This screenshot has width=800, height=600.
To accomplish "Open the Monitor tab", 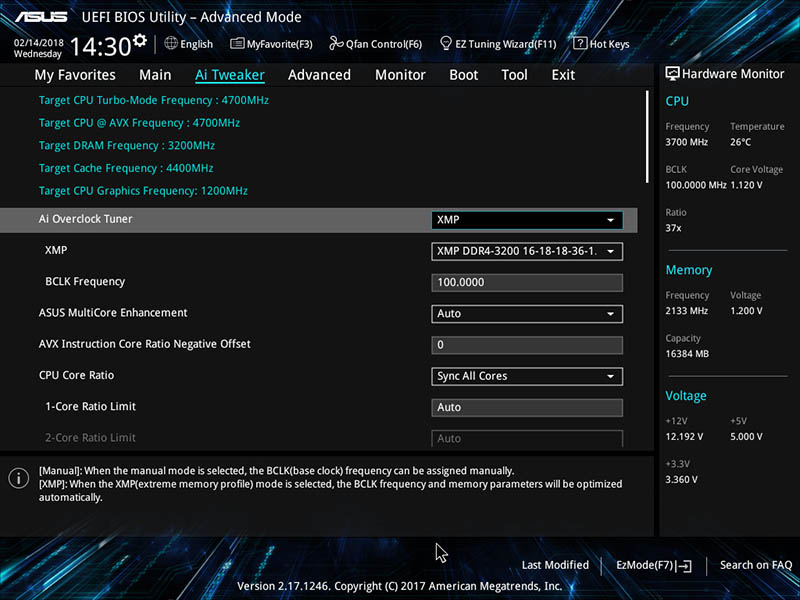I will click(400, 75).
